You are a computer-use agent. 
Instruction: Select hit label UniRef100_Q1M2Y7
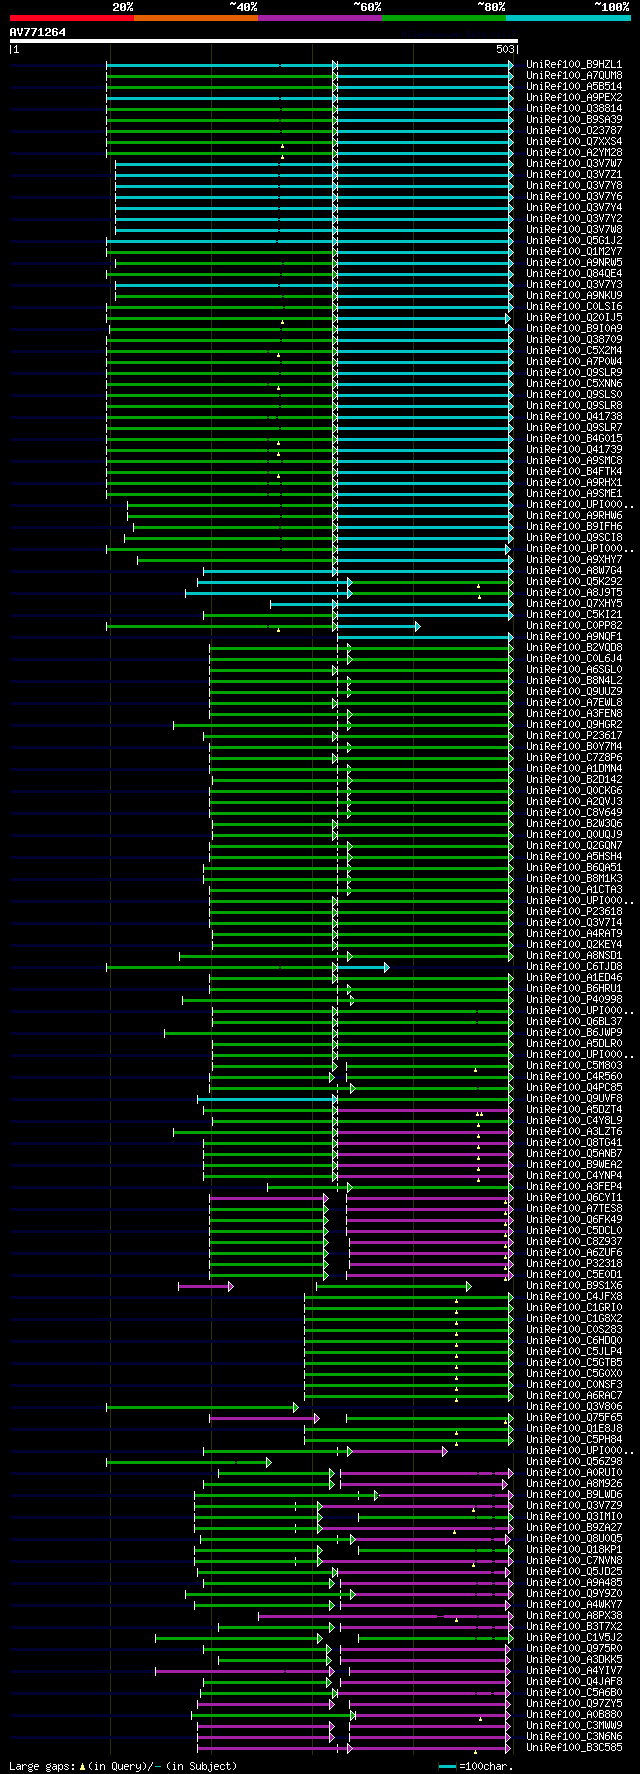click(574, 252)
